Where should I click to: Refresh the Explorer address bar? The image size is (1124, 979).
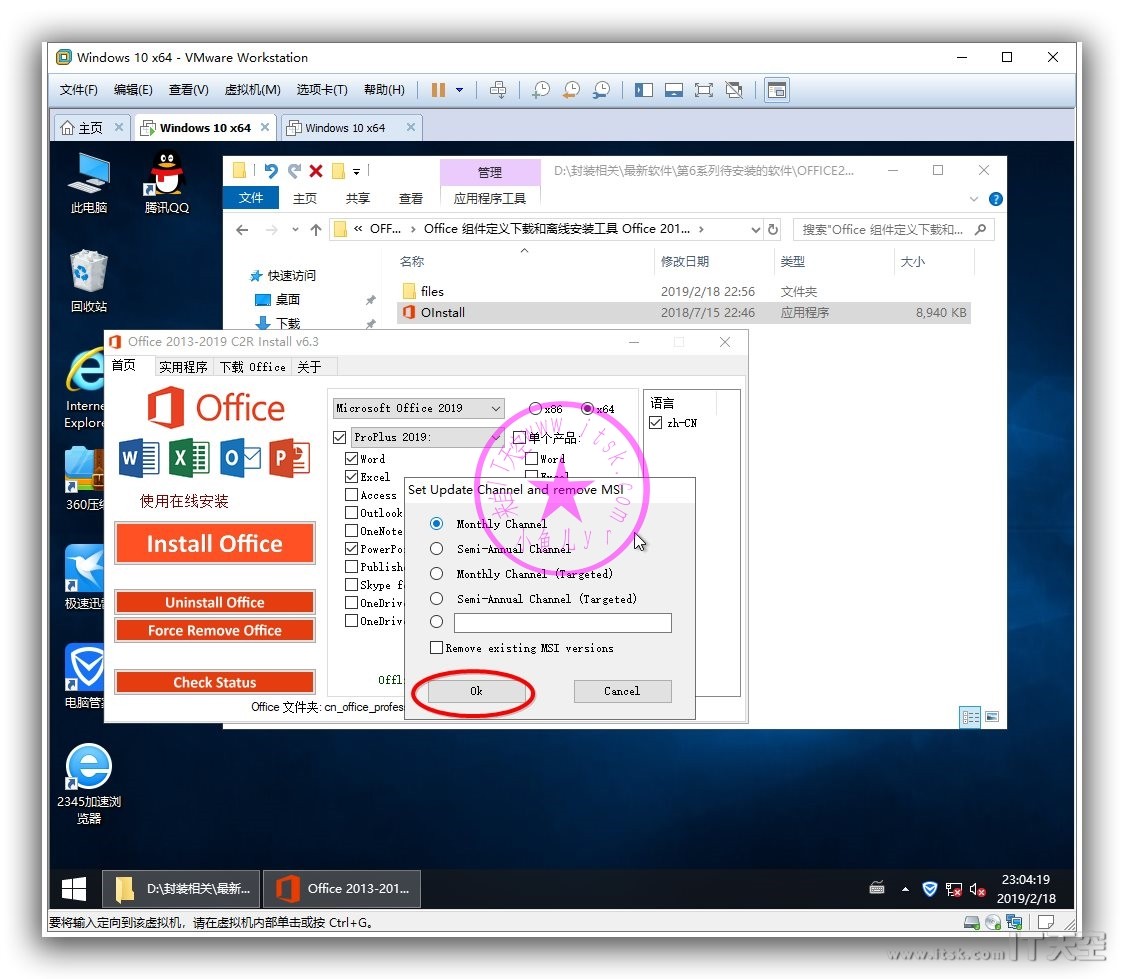pos(773,229)
